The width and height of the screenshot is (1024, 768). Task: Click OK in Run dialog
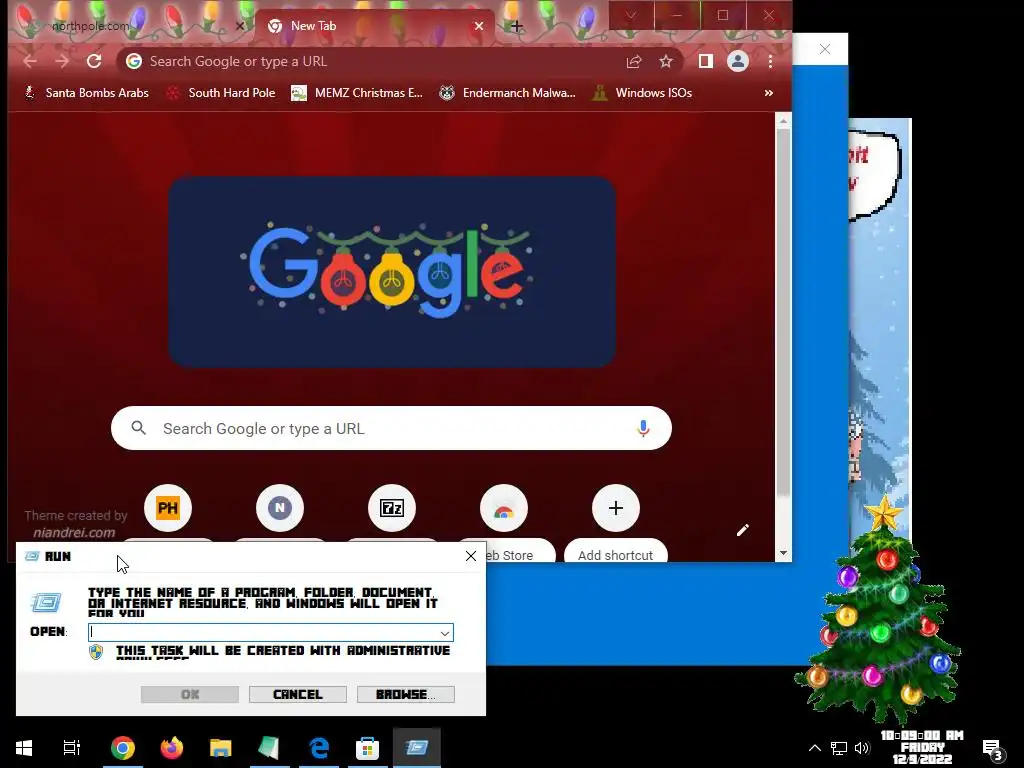[190, 694]
